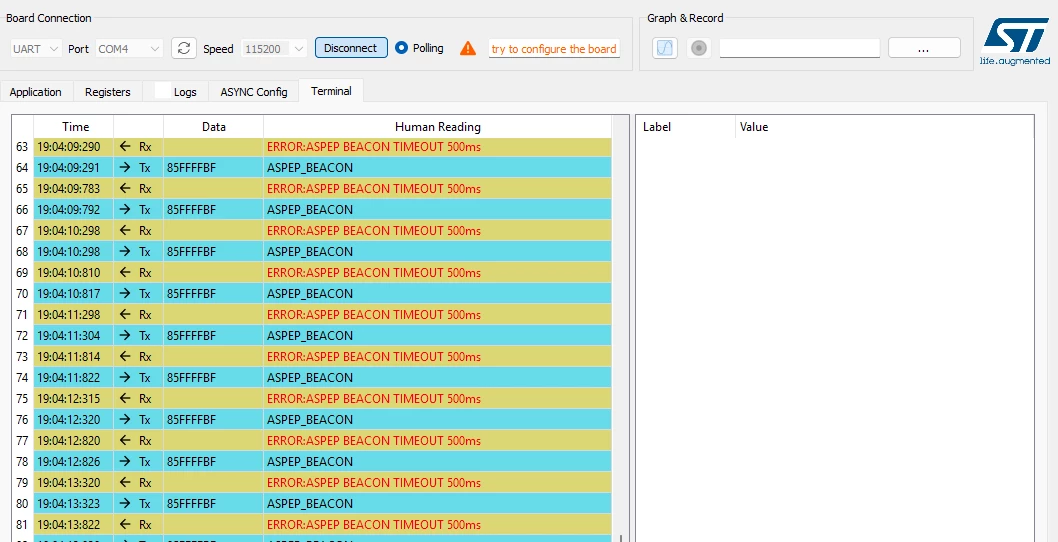
Task: Click 'try to configure the board' status
Action: tap(554, 49)
